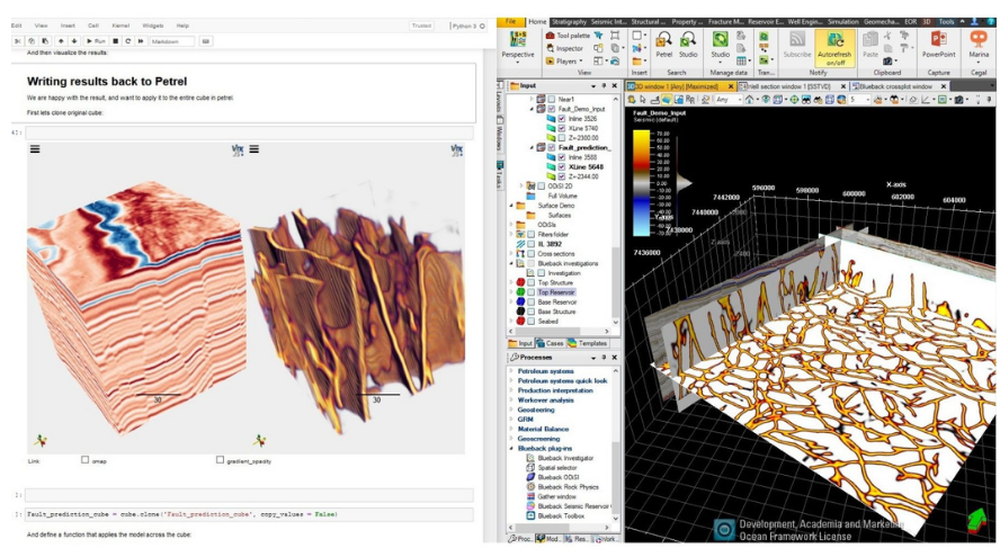Move notebook cell down
1000x551 pixels.
74,41
